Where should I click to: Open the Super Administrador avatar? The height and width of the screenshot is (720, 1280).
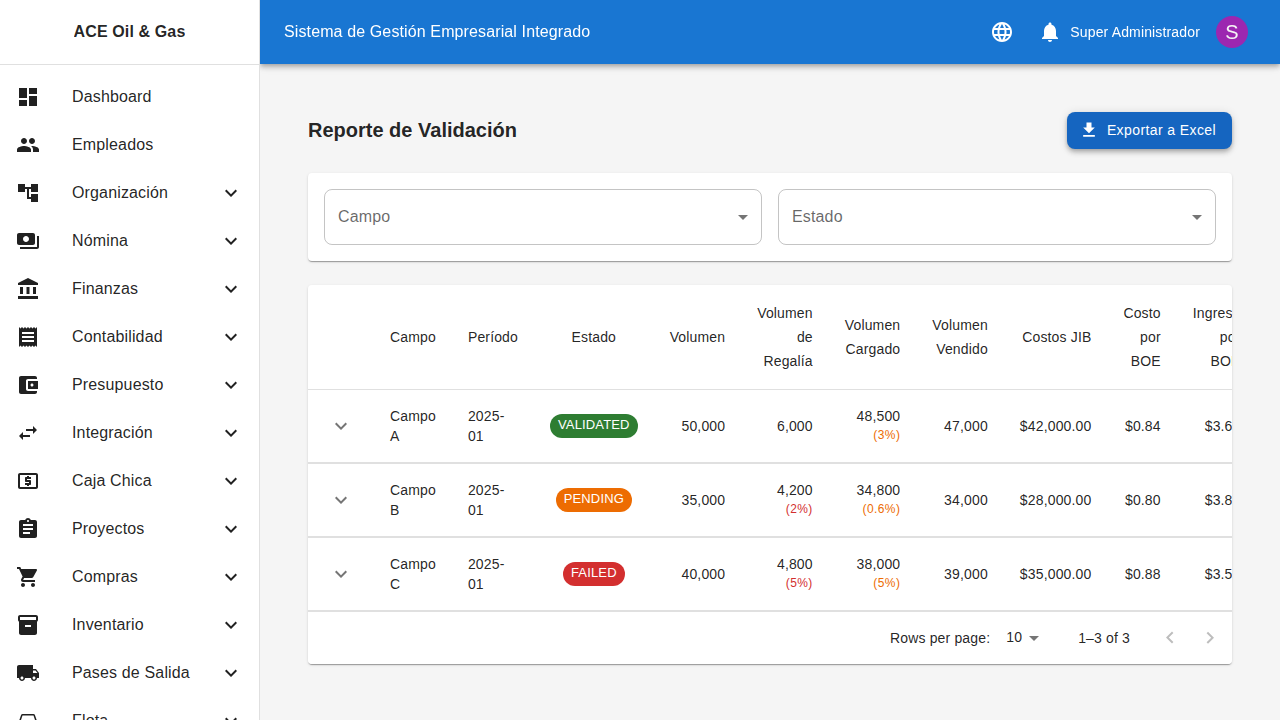tap(1231, 31)
